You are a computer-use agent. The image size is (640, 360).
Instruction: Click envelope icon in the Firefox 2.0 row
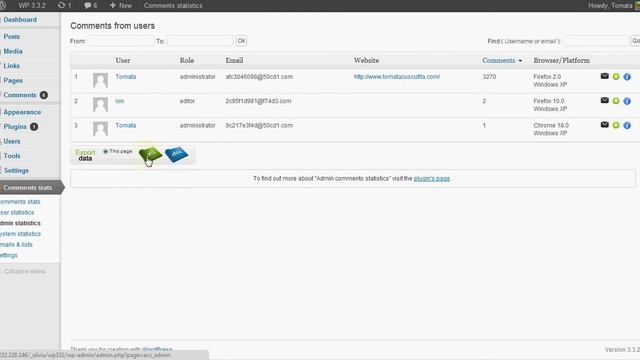coord(604,76)
